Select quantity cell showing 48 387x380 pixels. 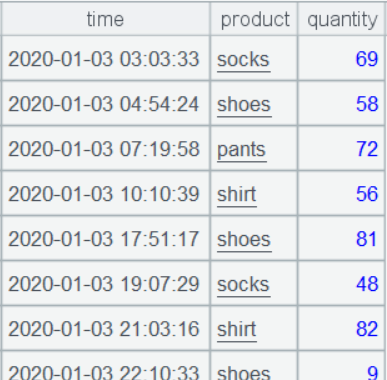342,283
